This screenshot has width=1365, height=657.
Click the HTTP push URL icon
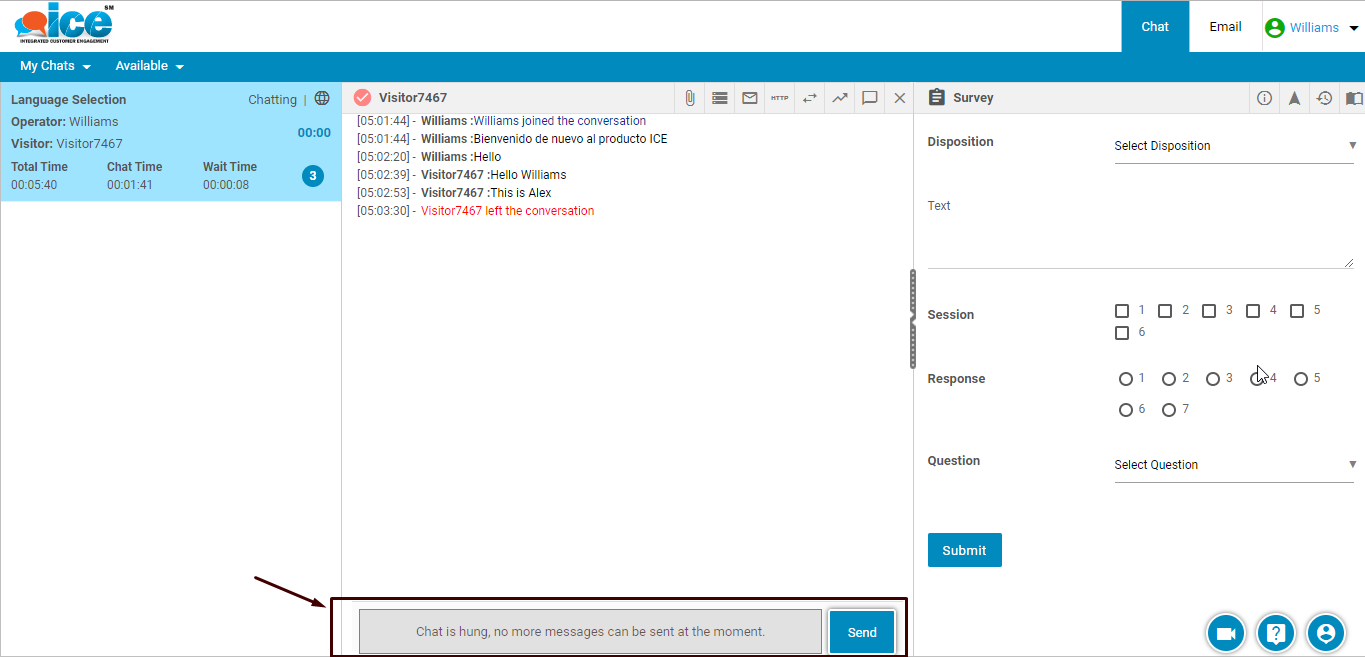tap(780, 98)
